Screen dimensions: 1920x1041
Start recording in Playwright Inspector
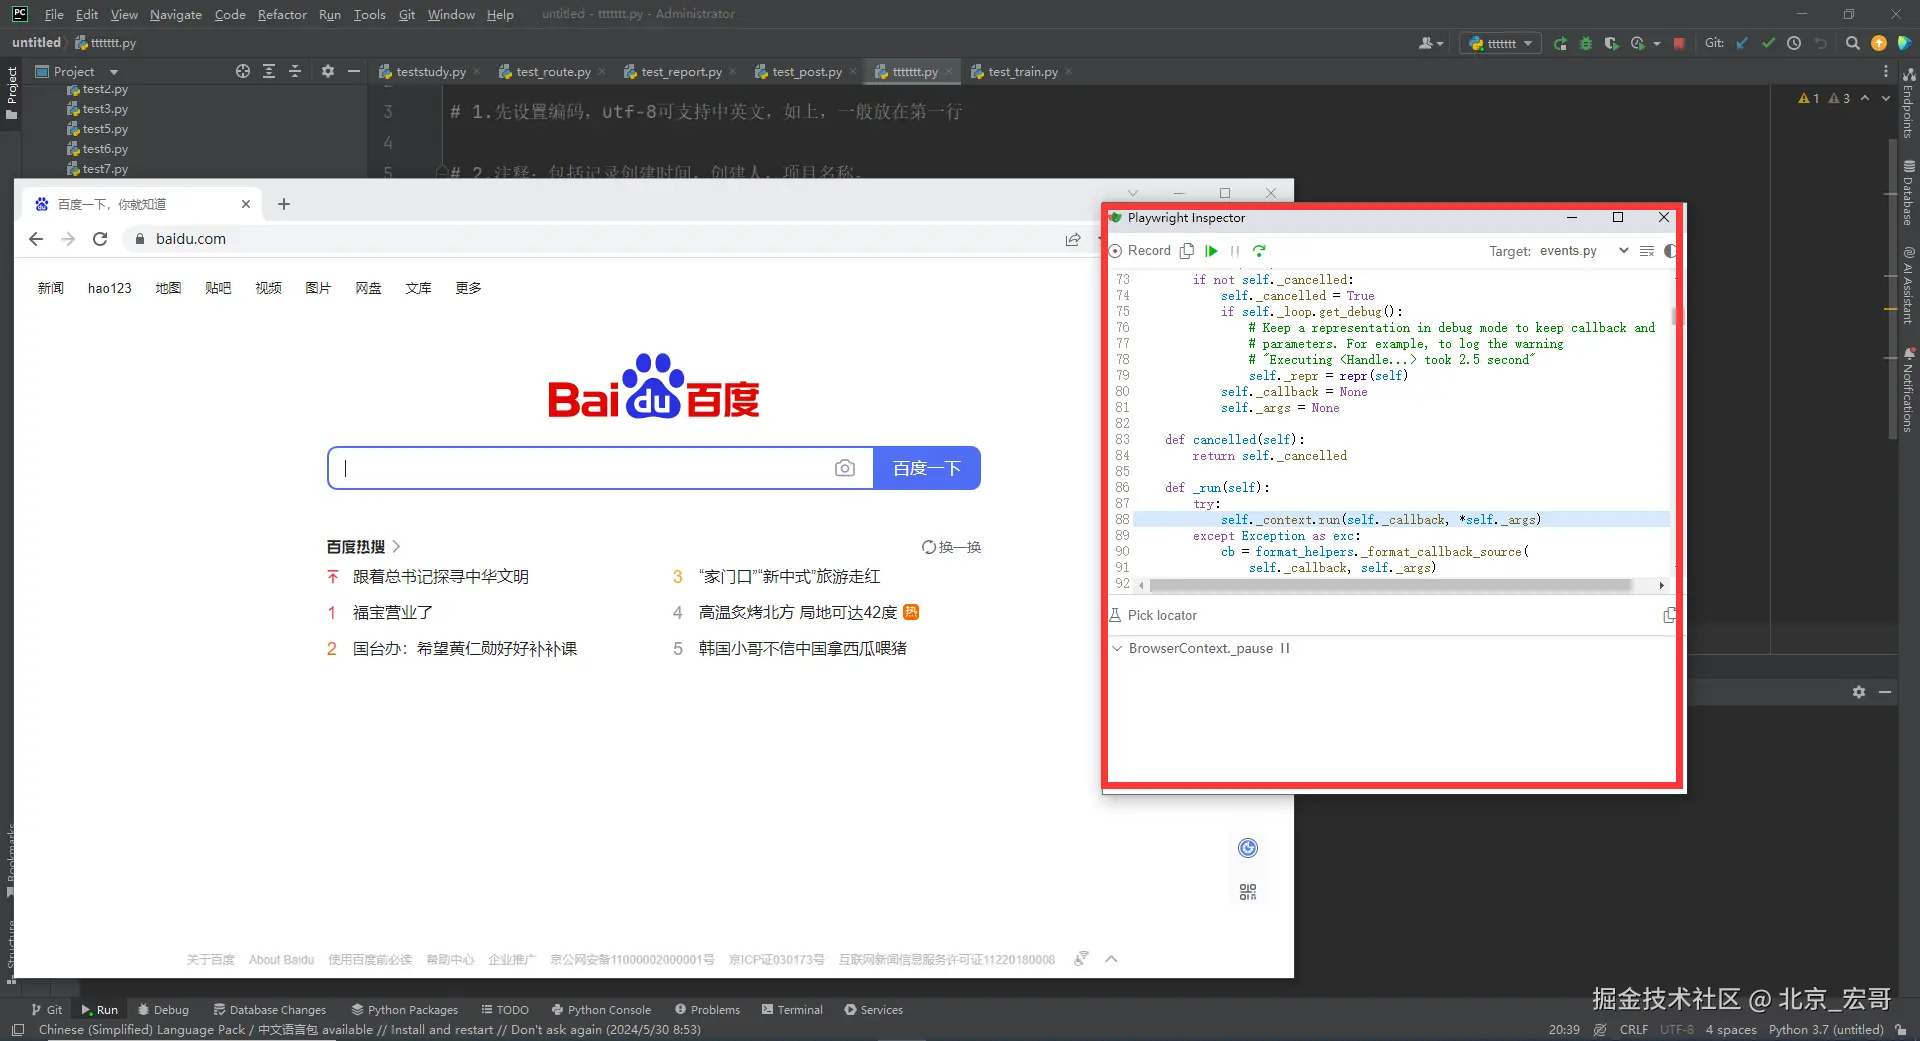coord(1139,251)
